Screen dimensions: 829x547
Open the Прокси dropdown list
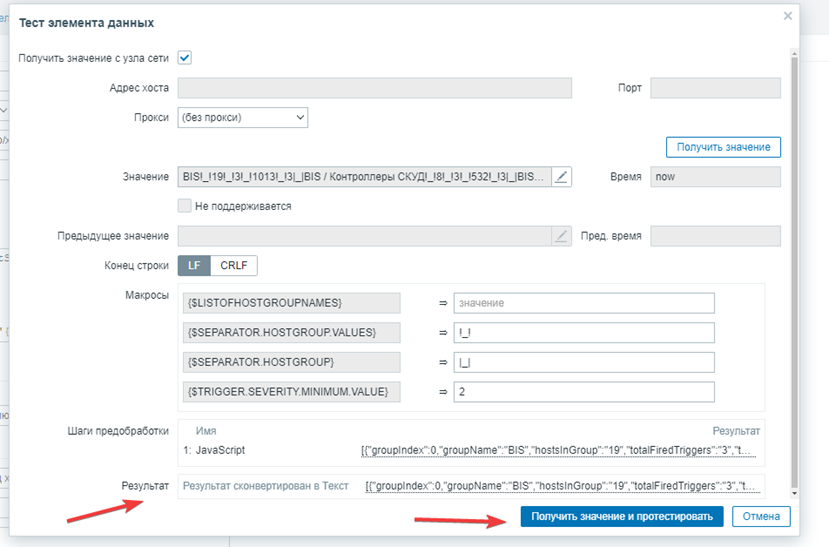[x=243, y=118]
